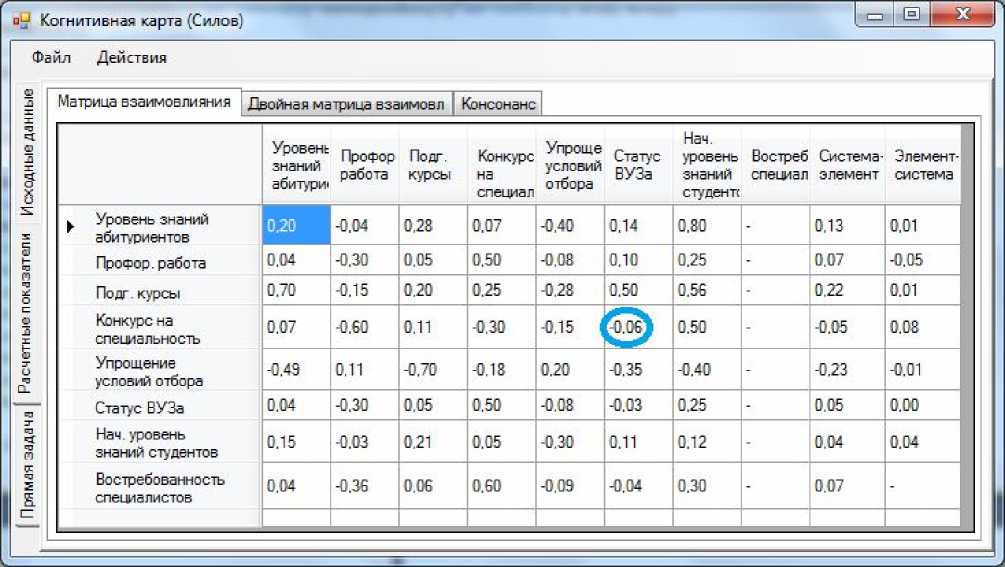Open the Расчетные показатели side tab

click(29, 314)
